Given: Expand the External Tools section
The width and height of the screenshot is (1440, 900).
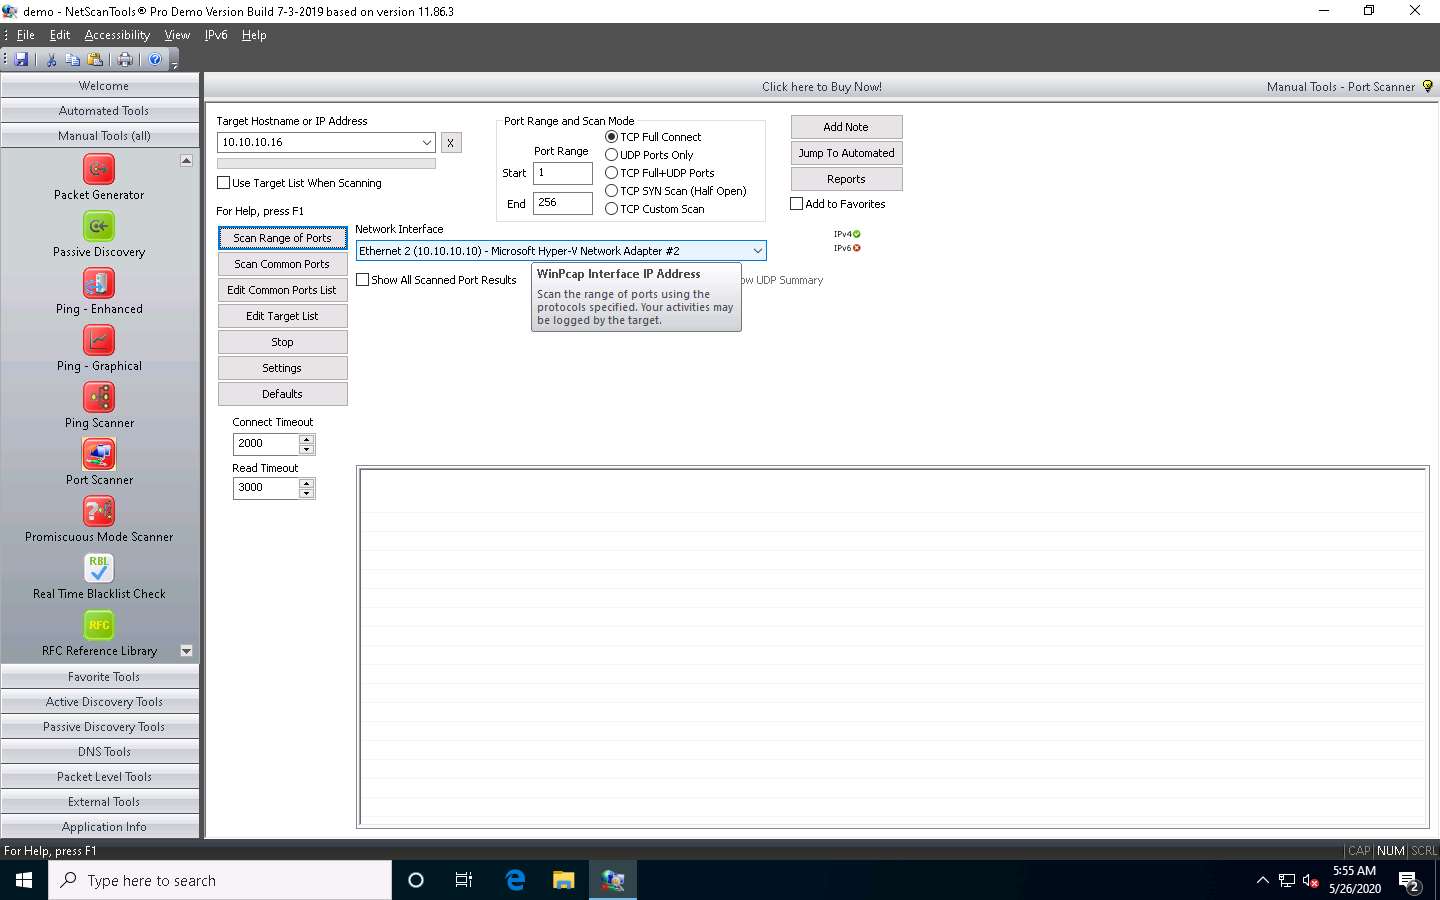Looking at the screenshot, I should [100, 802].
